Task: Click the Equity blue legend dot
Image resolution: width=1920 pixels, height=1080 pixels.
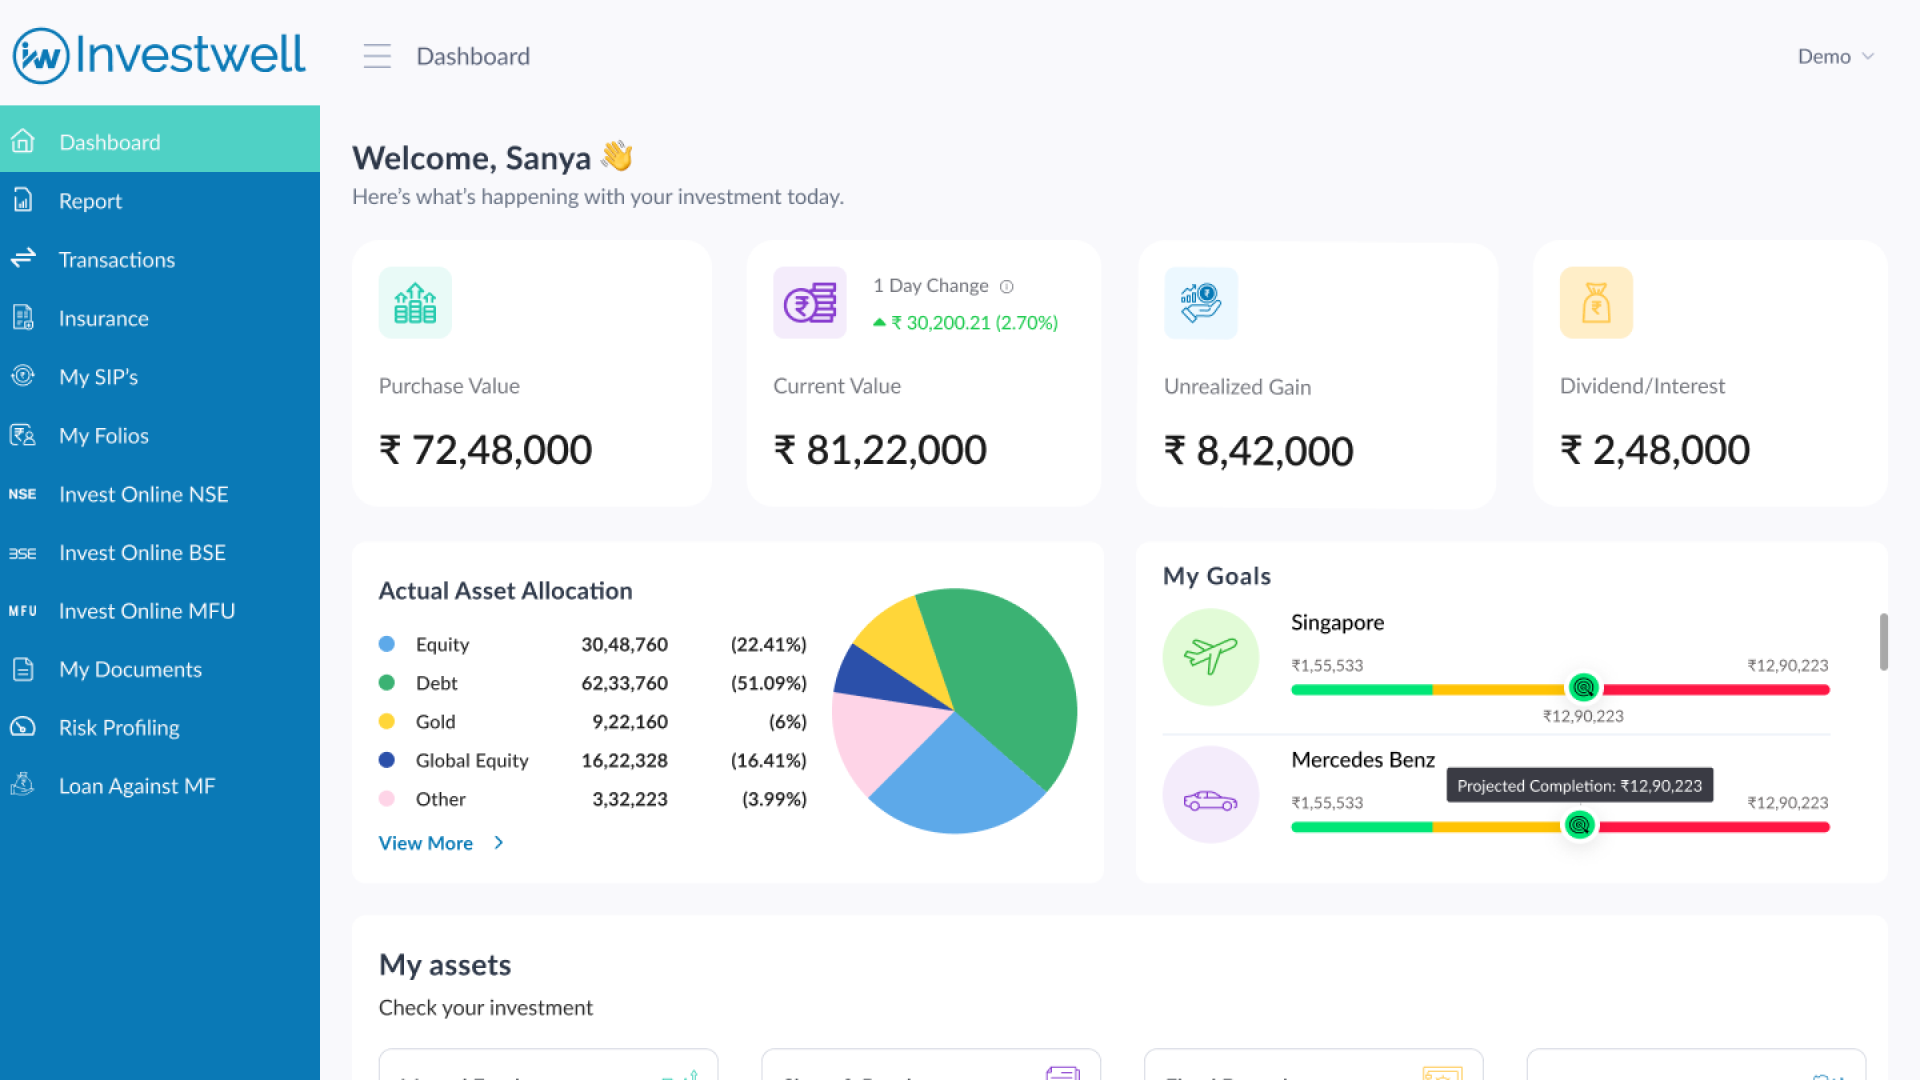Action: tap(387, 644)
